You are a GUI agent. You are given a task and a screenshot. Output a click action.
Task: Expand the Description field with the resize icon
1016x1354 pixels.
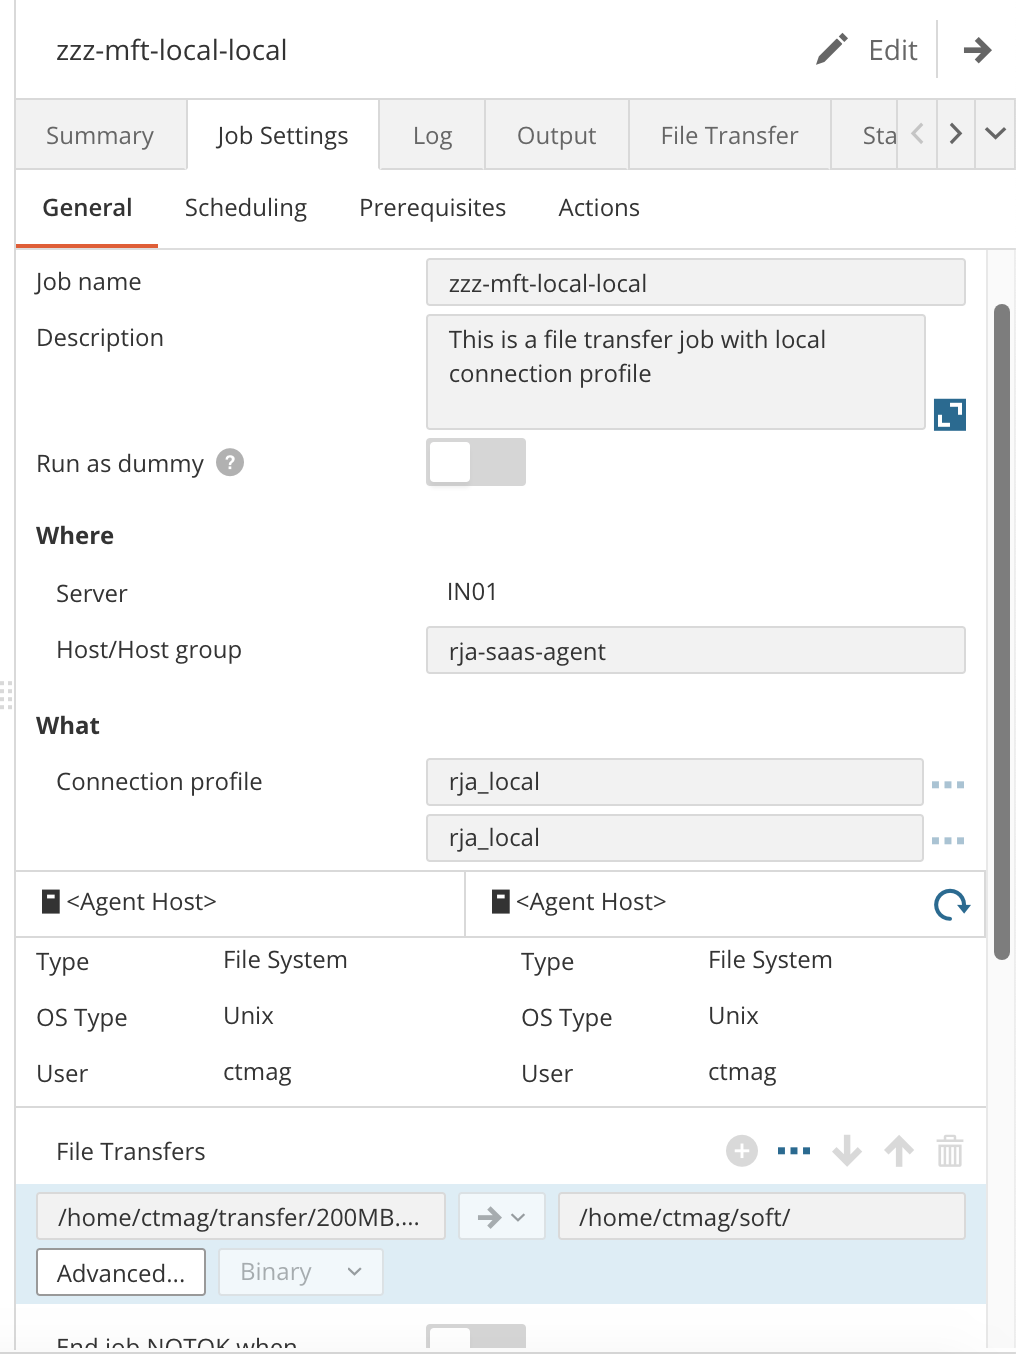949,414
